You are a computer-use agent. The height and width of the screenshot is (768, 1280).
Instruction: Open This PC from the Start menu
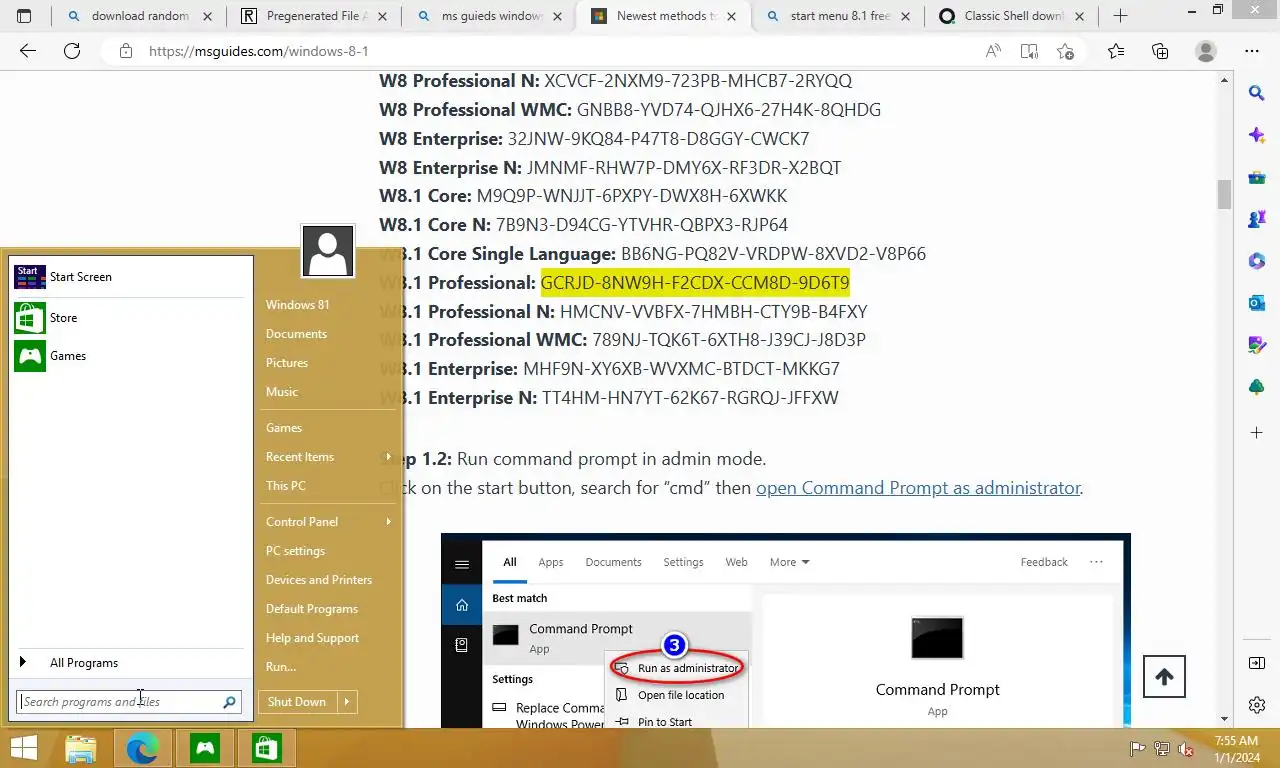point(286,486)
